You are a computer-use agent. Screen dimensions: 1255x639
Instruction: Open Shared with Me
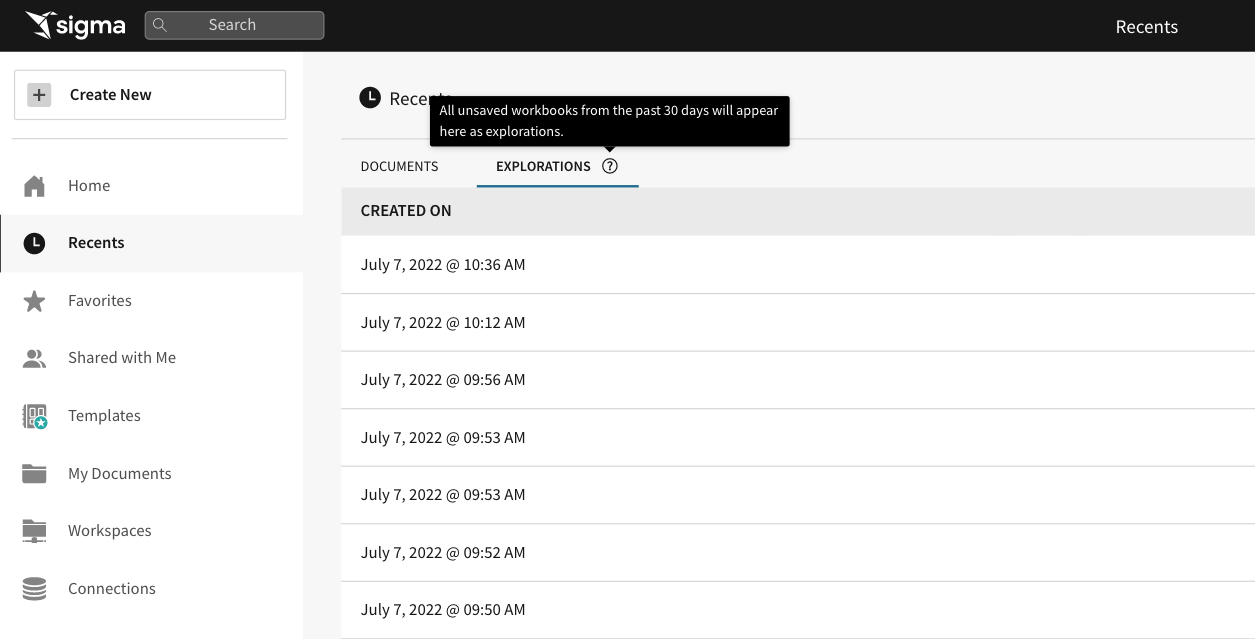[x=151, y=358]
